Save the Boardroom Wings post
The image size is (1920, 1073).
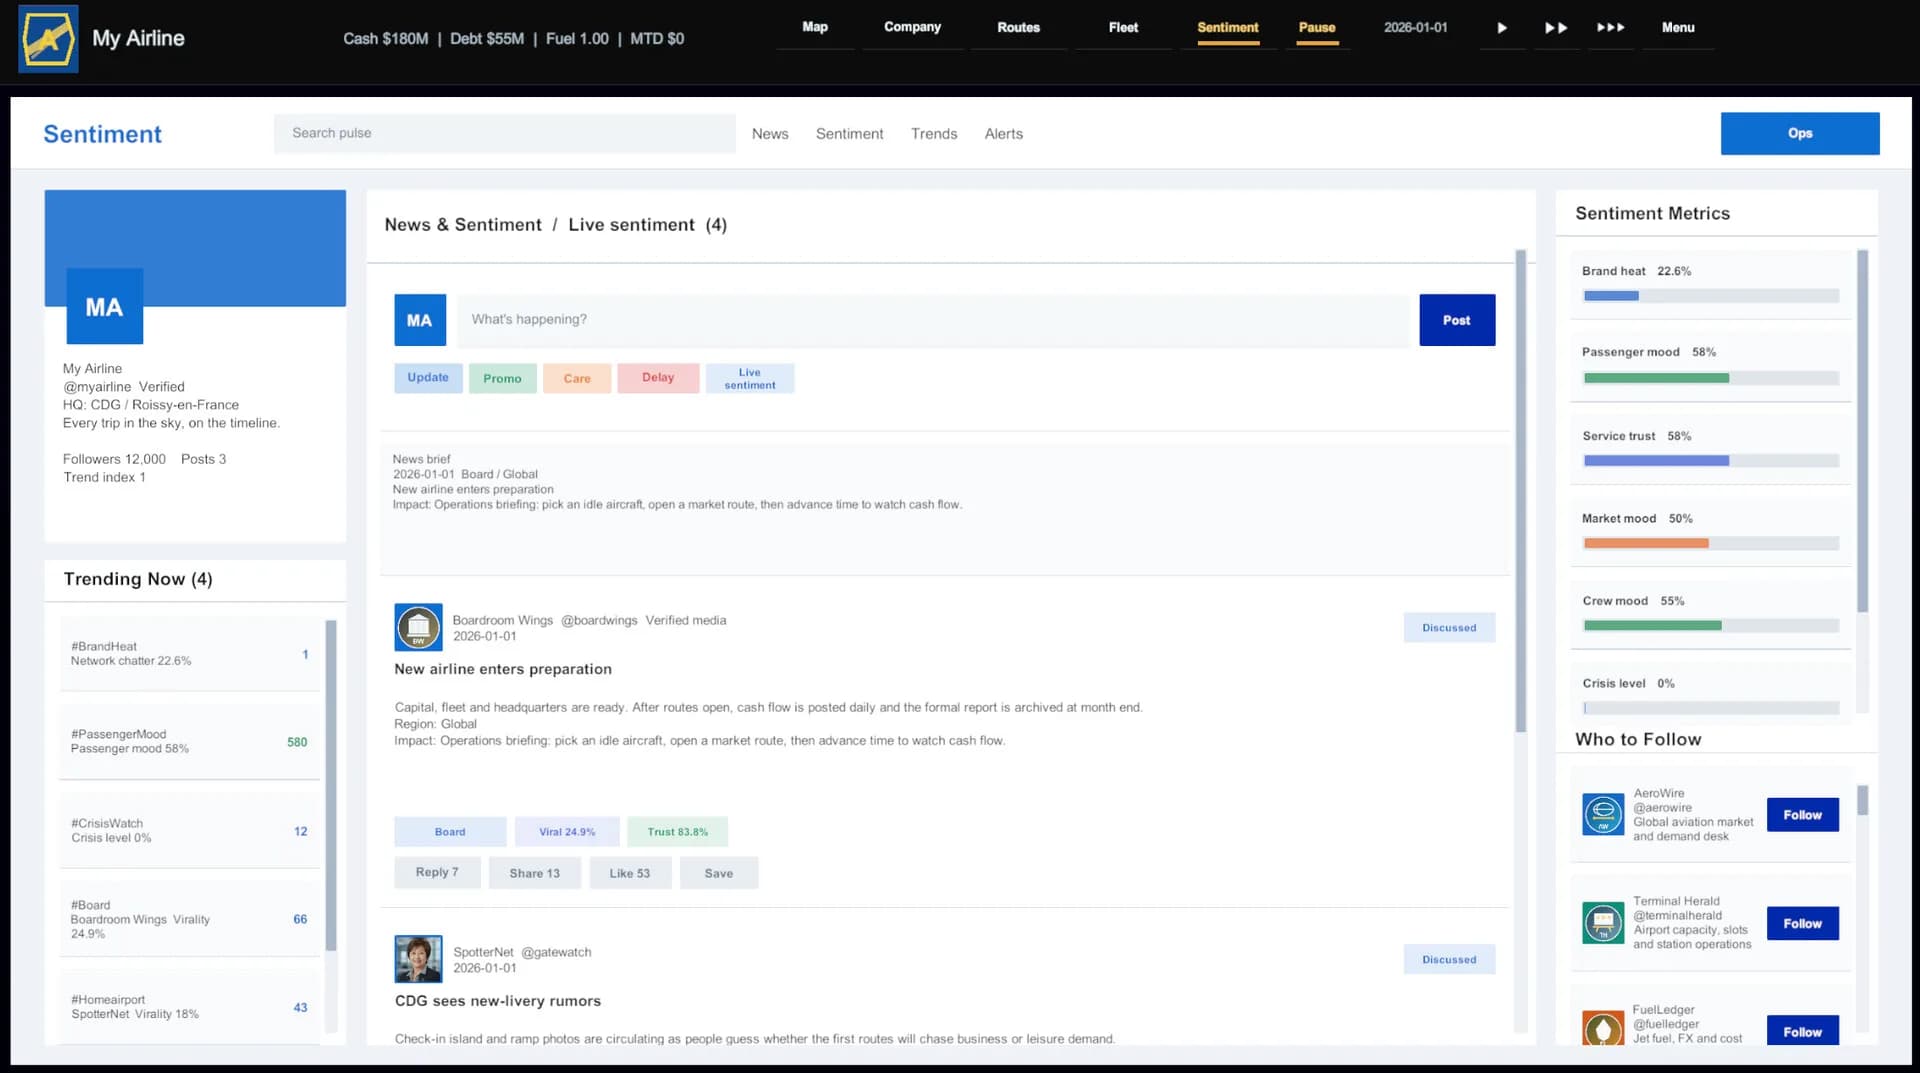[x=719, y=873]
